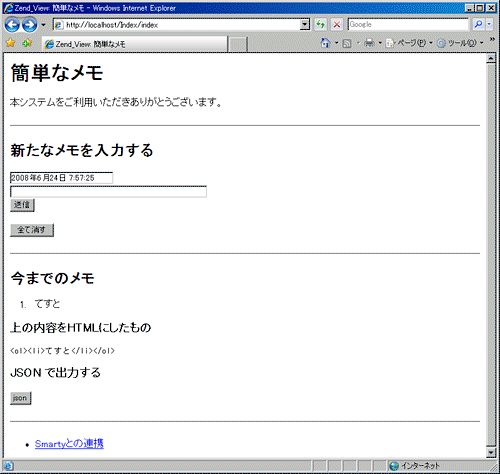Screen dimensions: 500x474
Task: Select the Zend_View 簡単なメモ tab
Action: click(x=135, y=44)
